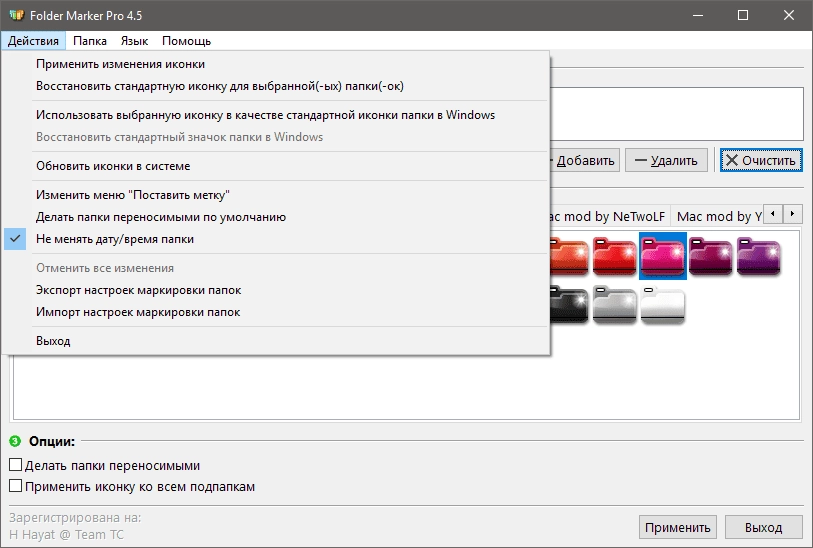
Task: Choose Восстановить стандартную иконку для выбранной папки
Action: [275, 86]
